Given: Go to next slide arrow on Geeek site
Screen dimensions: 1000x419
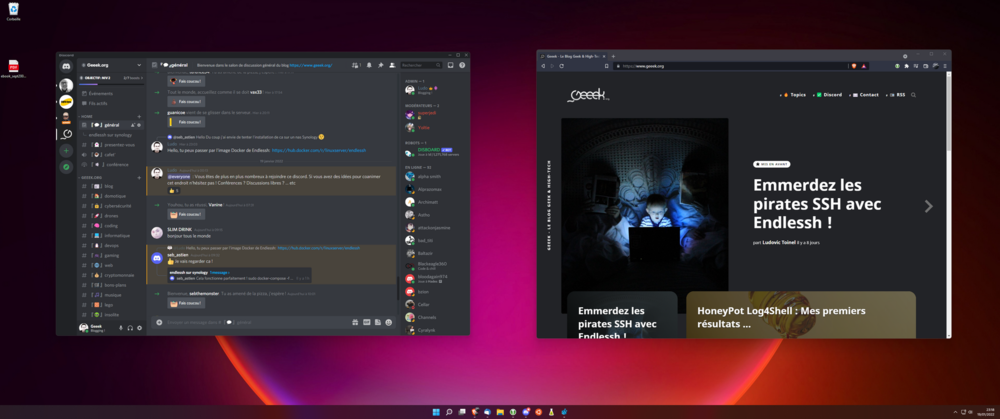Looking at the screenshot, I should pos(929,206).
